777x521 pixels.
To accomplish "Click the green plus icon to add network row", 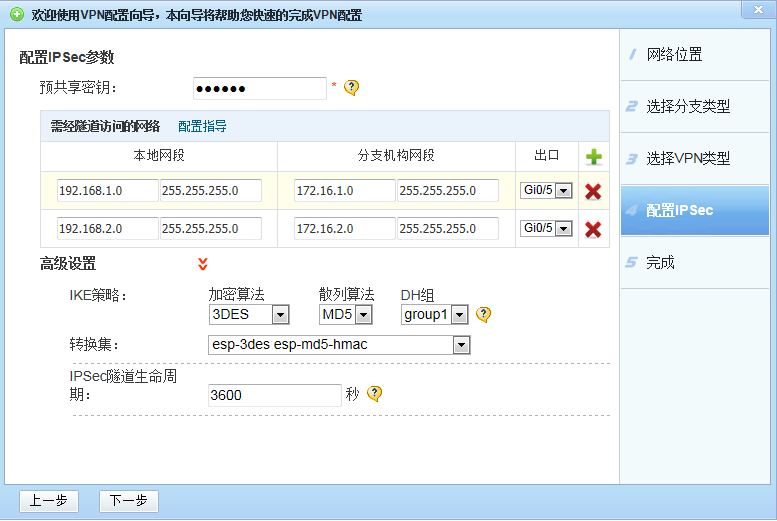I will click(x=593, y=157).
